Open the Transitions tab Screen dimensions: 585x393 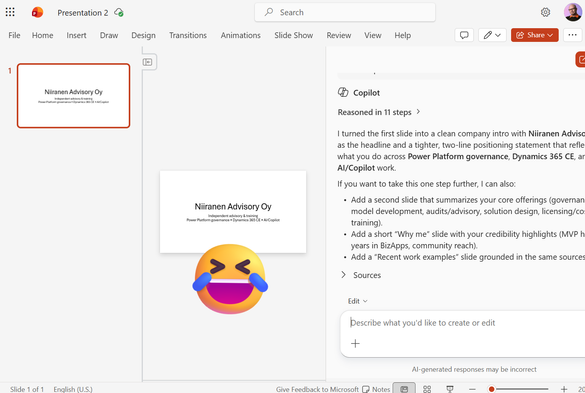188,35
